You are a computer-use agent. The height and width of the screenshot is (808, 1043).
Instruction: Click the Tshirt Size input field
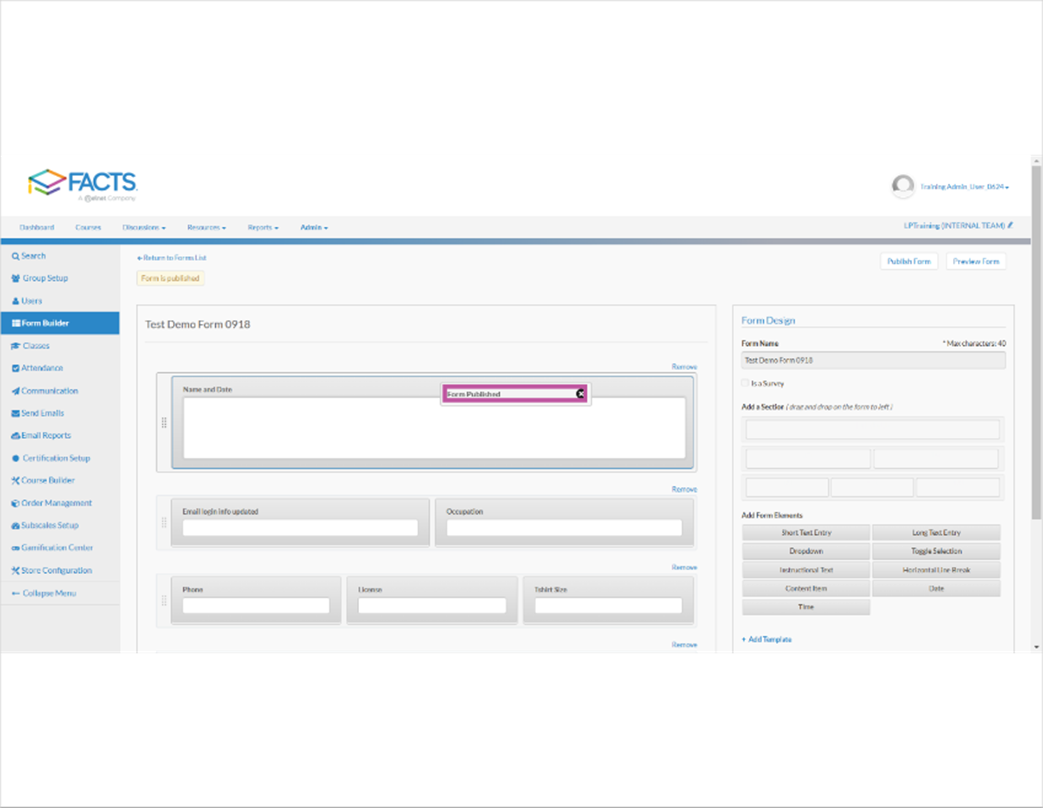pyautogui.click(x=608, y=606)
